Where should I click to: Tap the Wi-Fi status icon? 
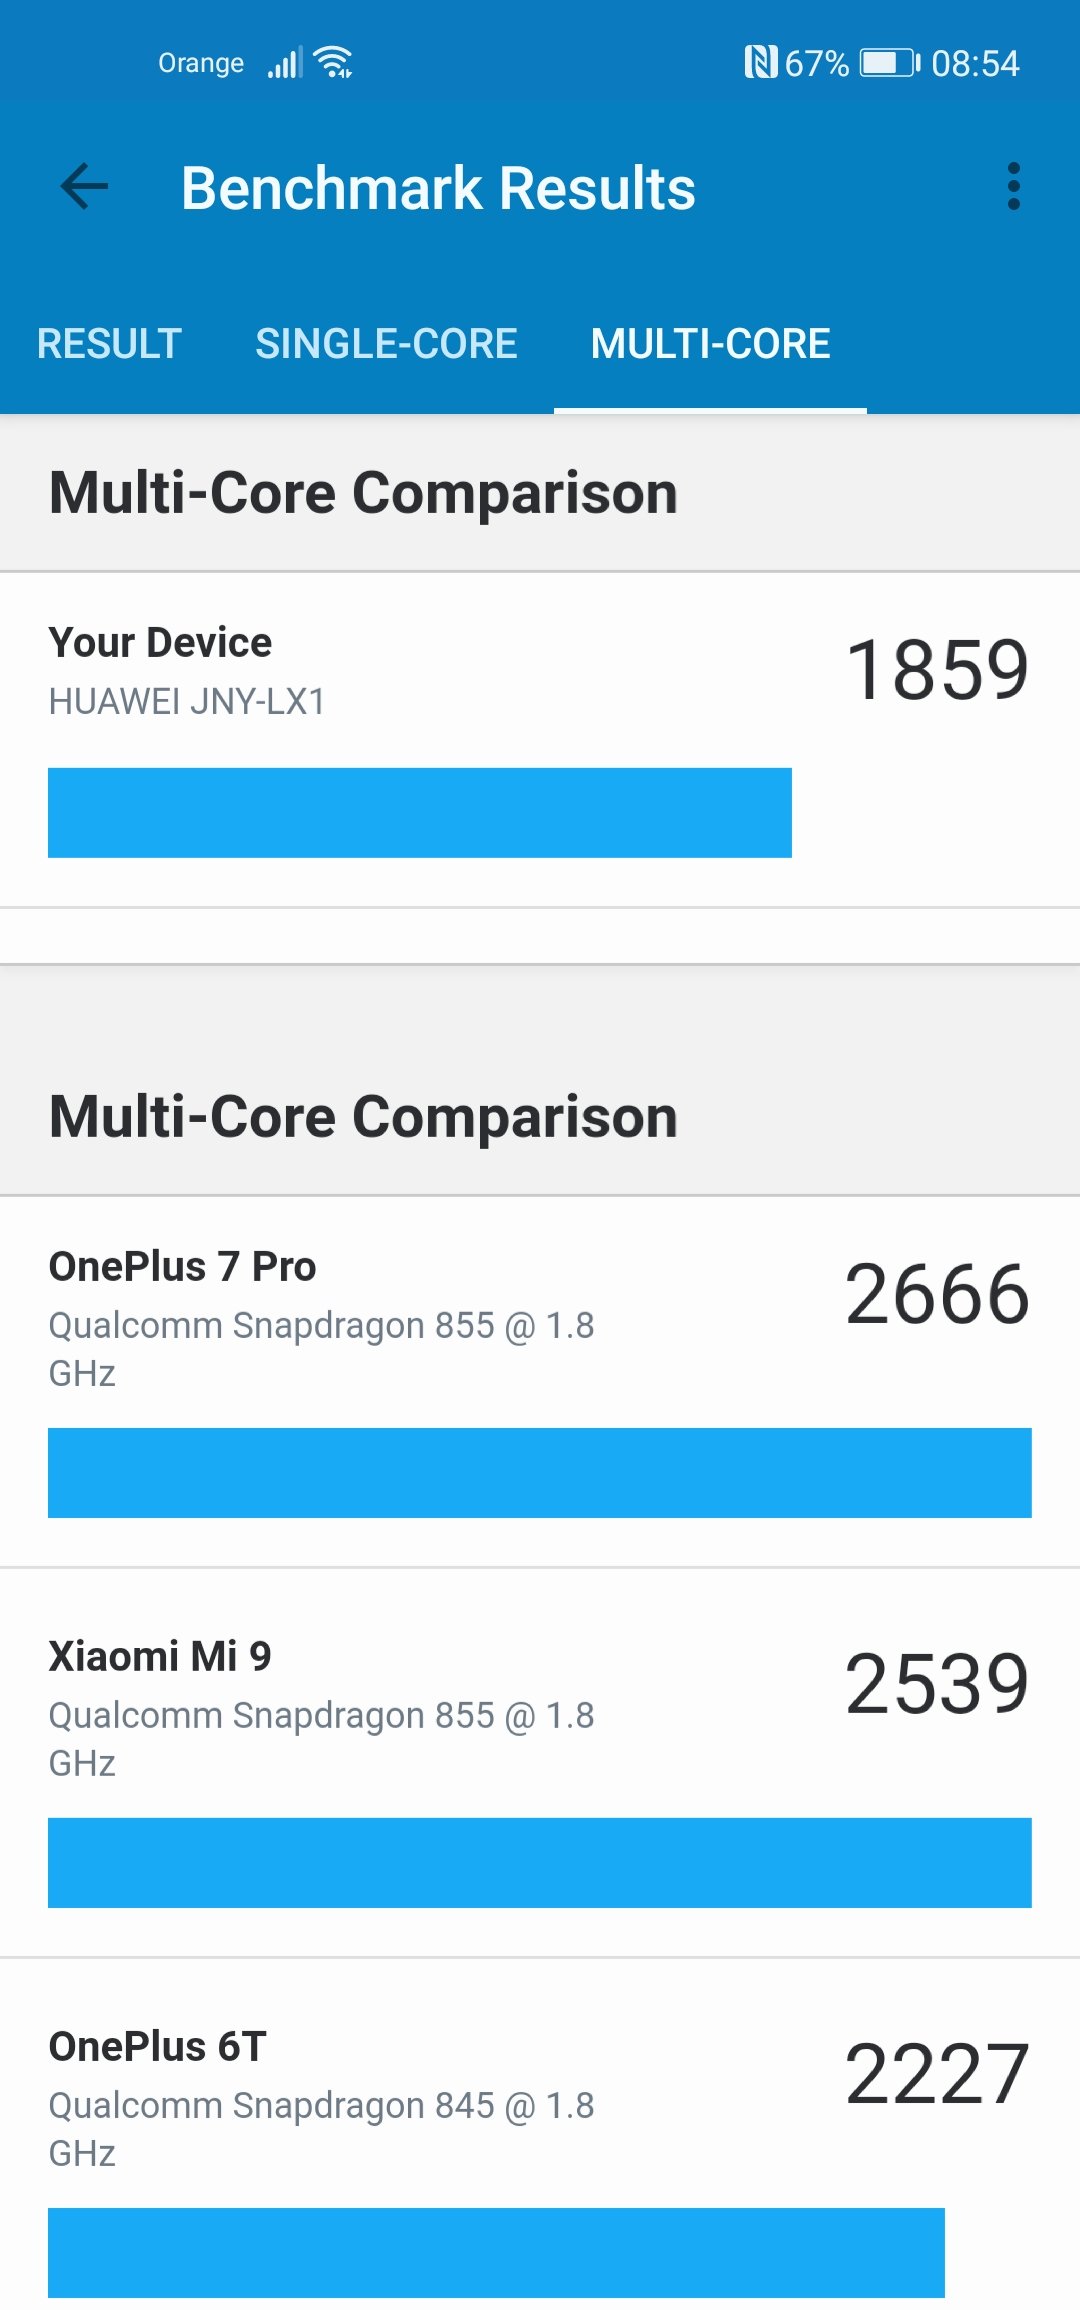click(x=333, y=62)
